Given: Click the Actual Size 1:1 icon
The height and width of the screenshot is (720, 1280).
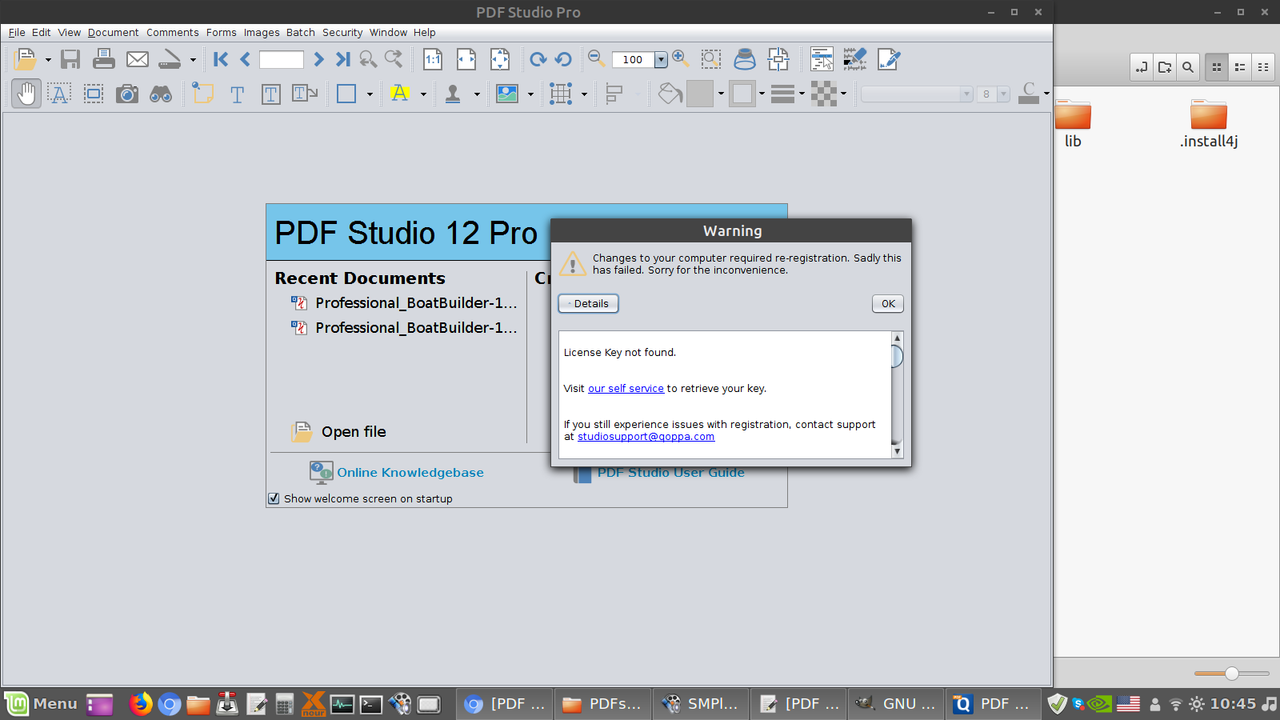Looking at the screenshot, I should tap(433, 59).
